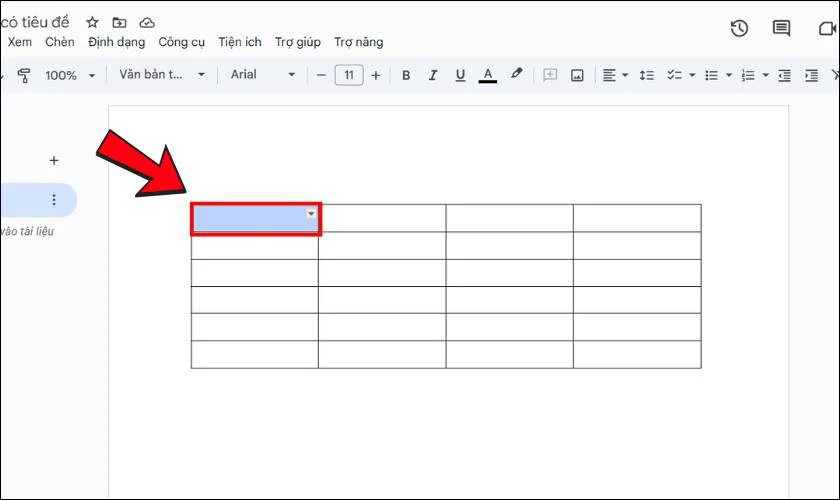Click the document title text
840x500 pixels.
coord(35,23)
